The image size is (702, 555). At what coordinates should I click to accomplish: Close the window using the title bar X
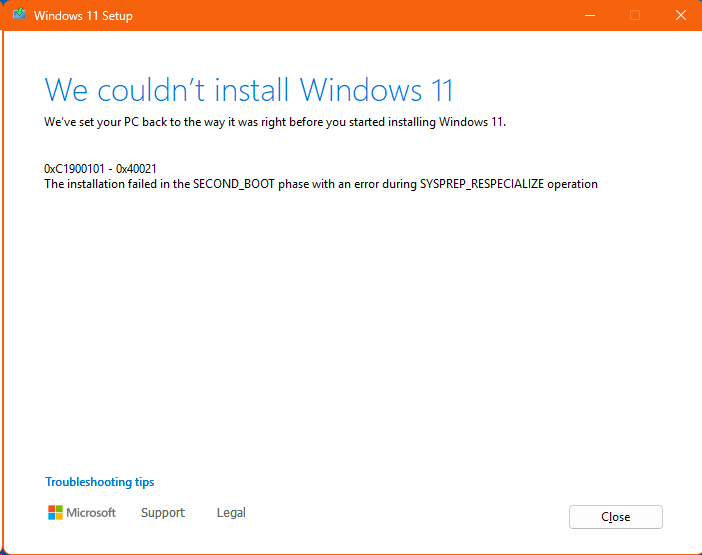click(681, 16)
